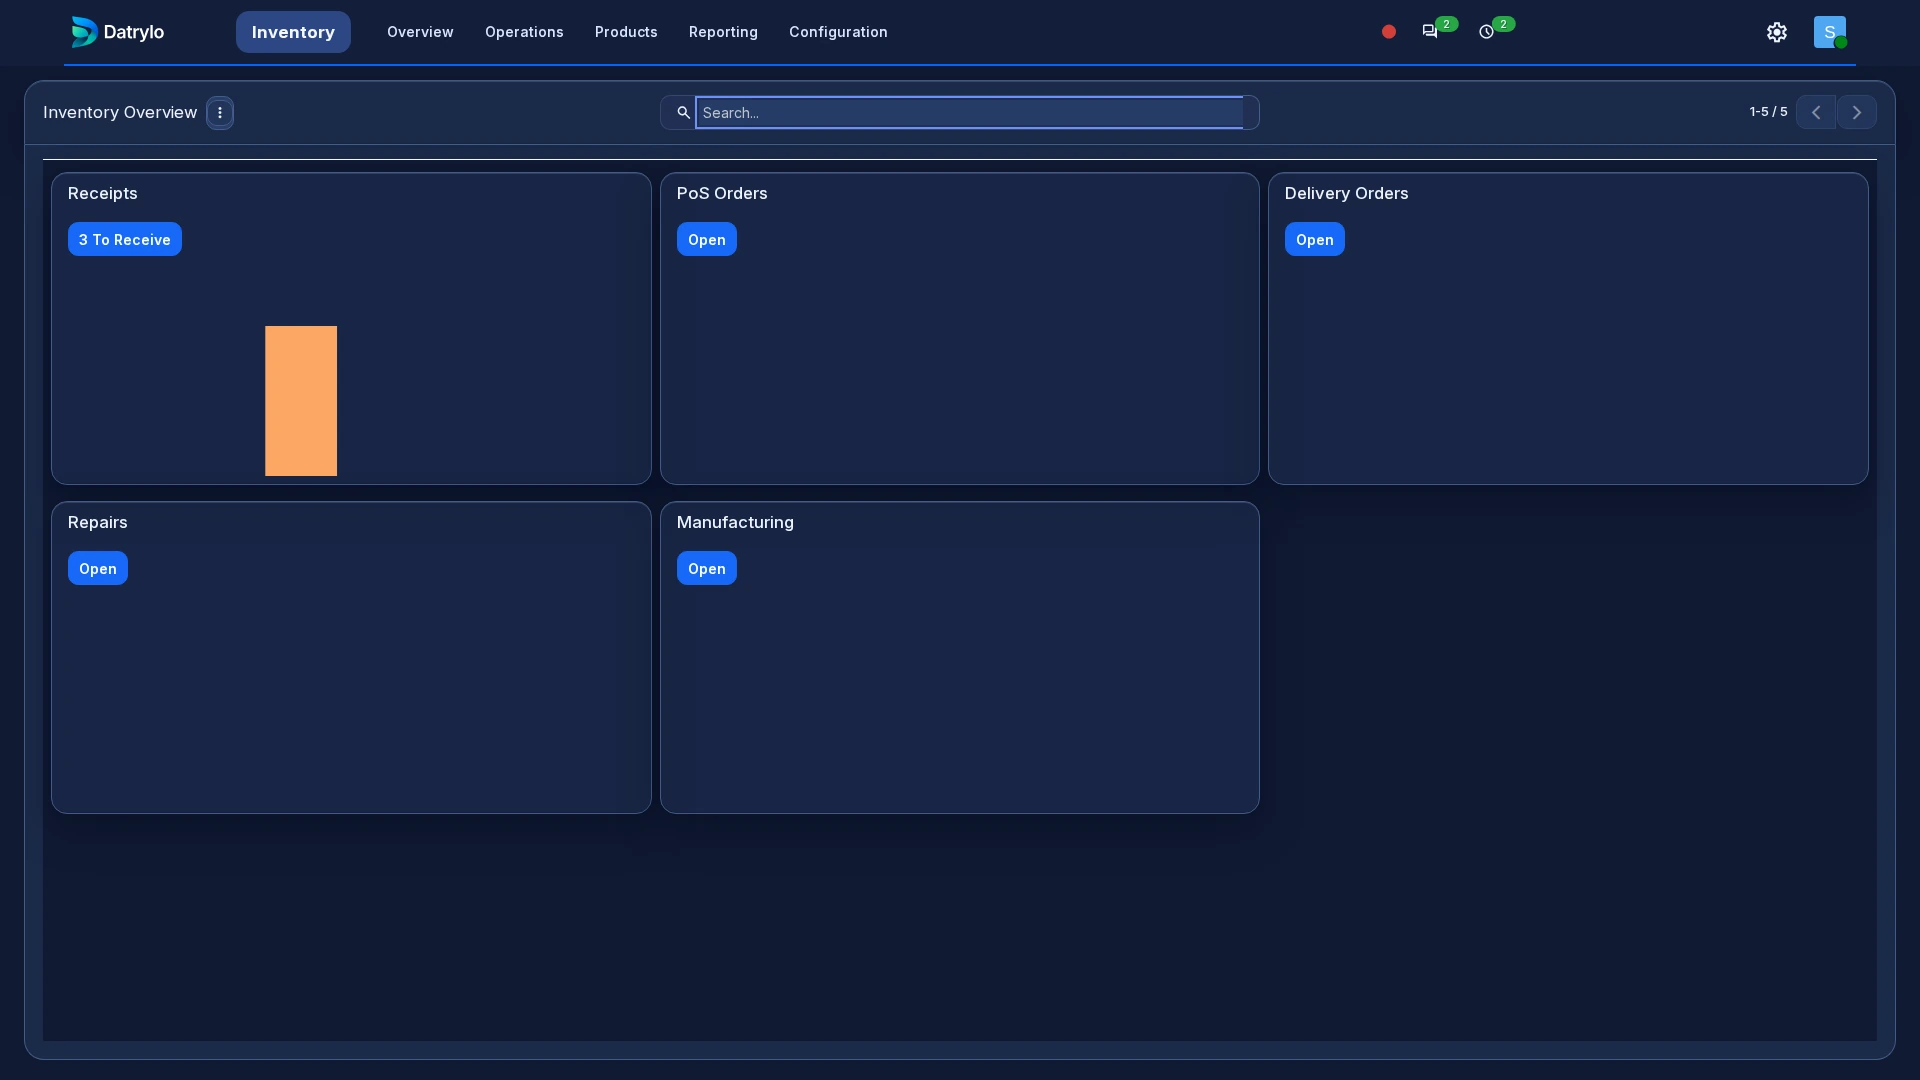
Task: Open the Reporting menu
Action: tap(723, 32)
